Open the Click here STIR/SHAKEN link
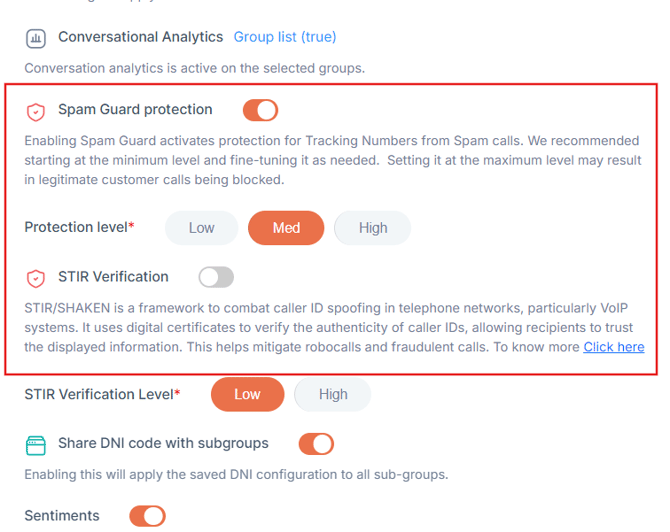 click(613, 347)
